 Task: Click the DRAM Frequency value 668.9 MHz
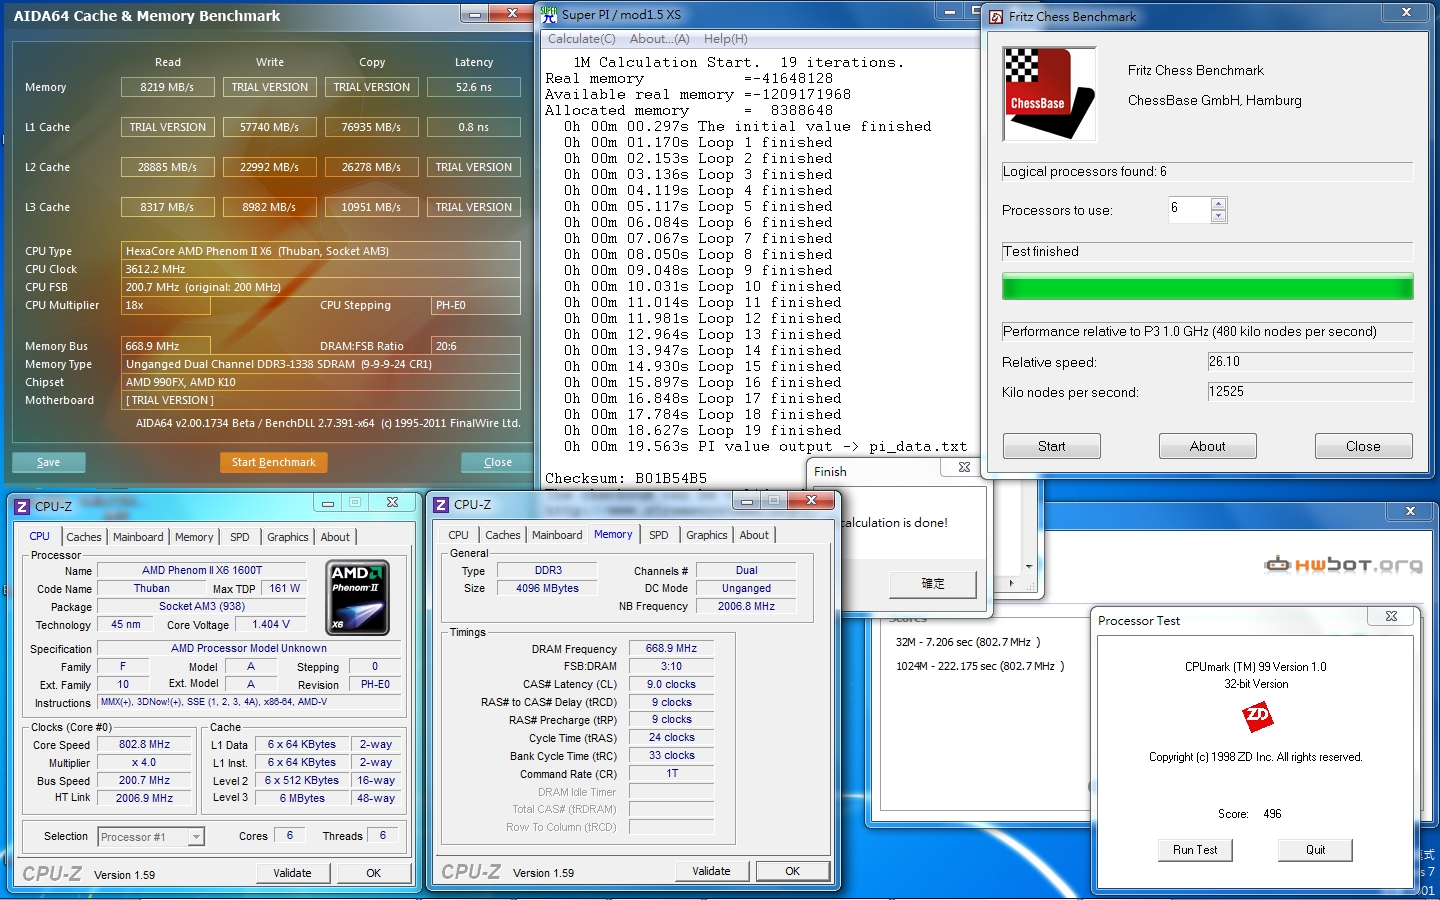(x=671, y=648)
